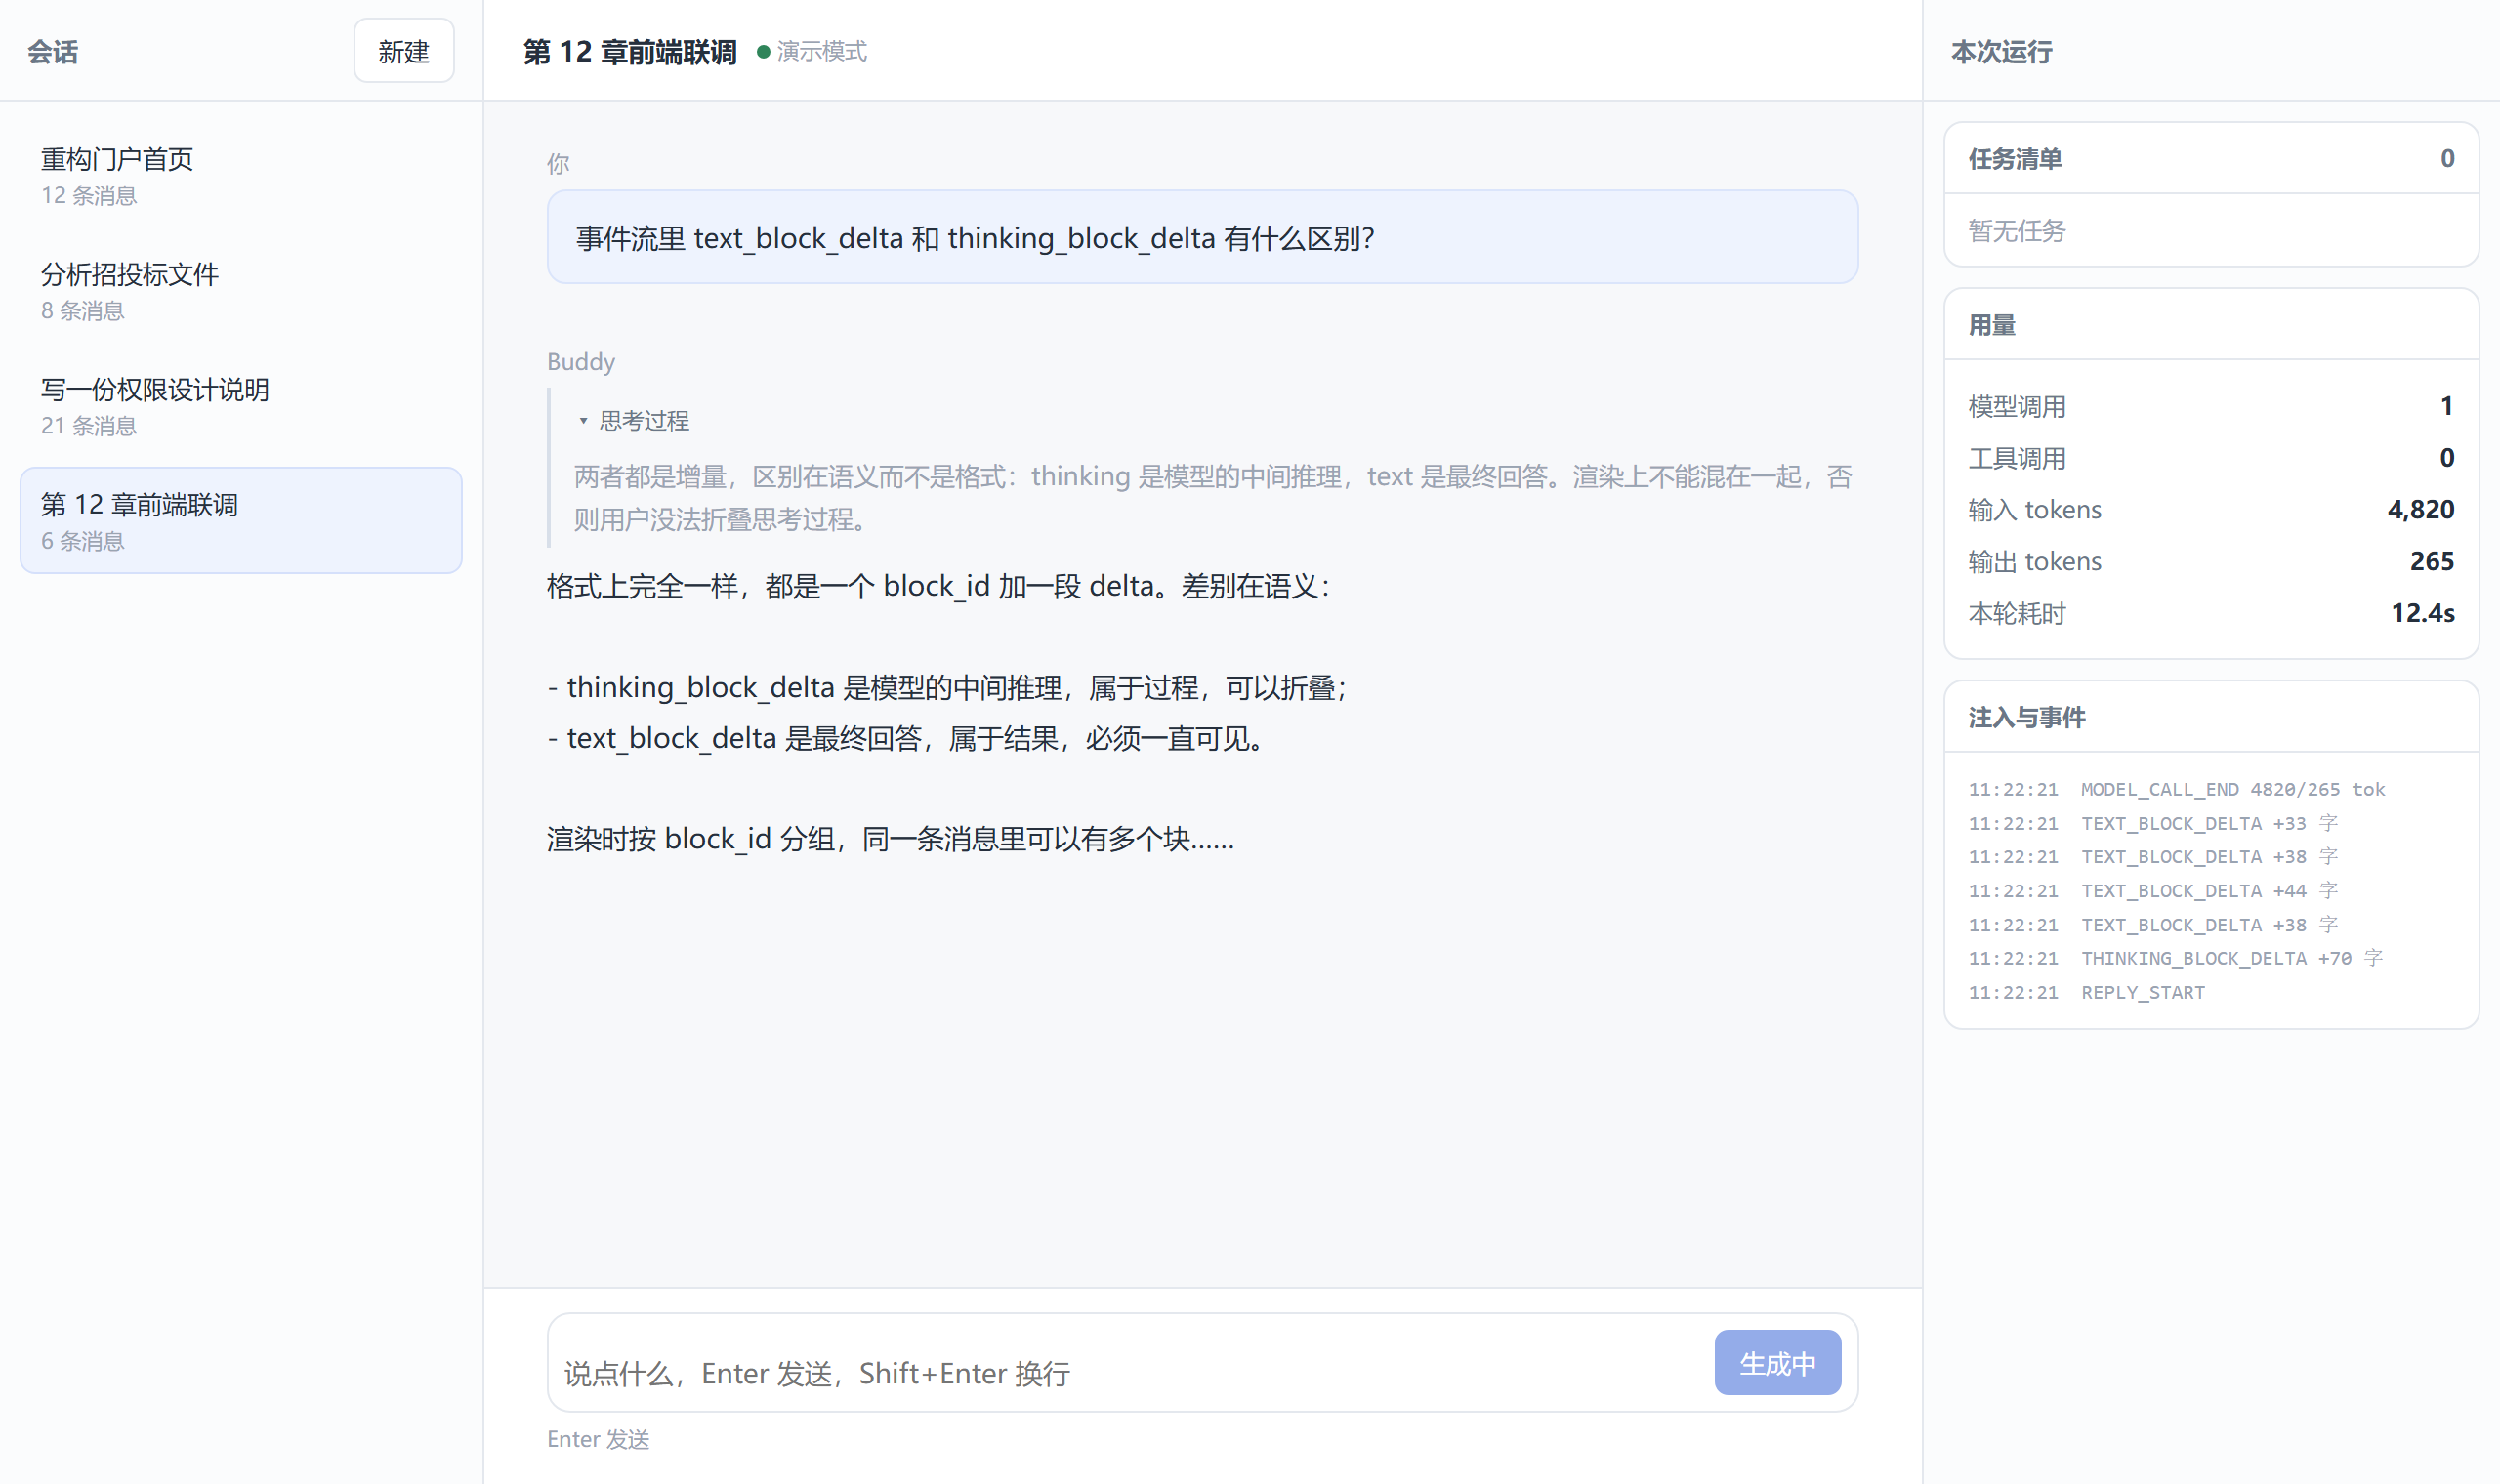Click the thinking_block_delta bullet line in reply
Image resolution: width=2500 pixels, height=1484 pixels.
[947, 687]
